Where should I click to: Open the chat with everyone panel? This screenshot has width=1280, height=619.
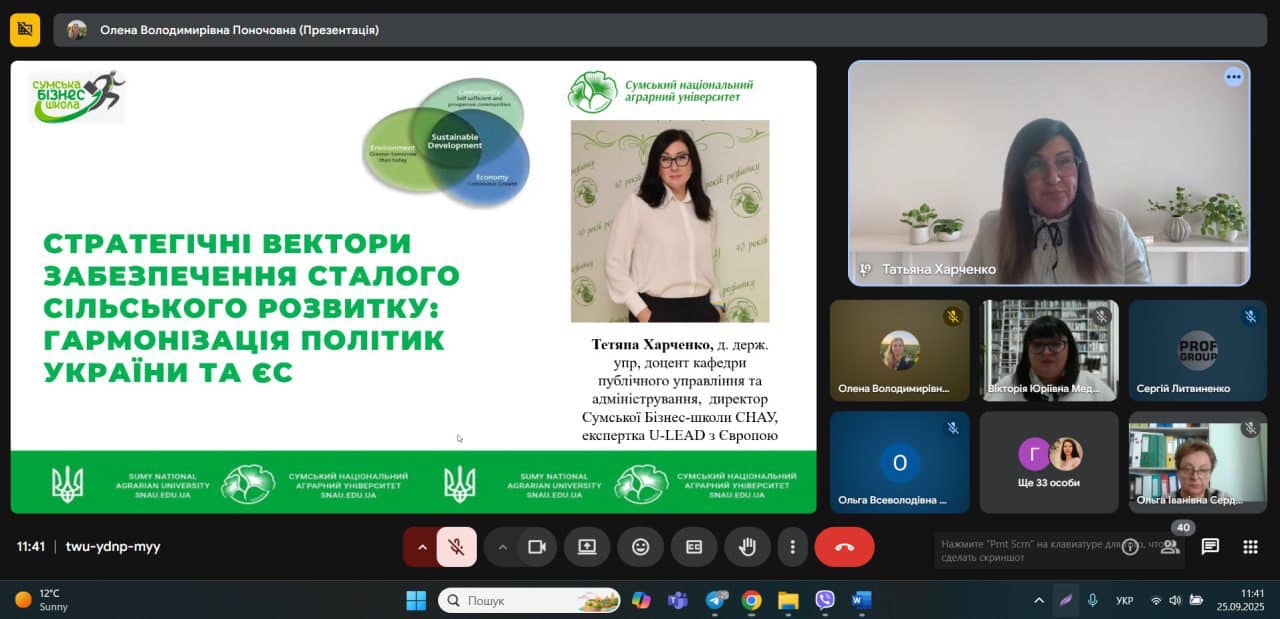tap(1210, 546)
